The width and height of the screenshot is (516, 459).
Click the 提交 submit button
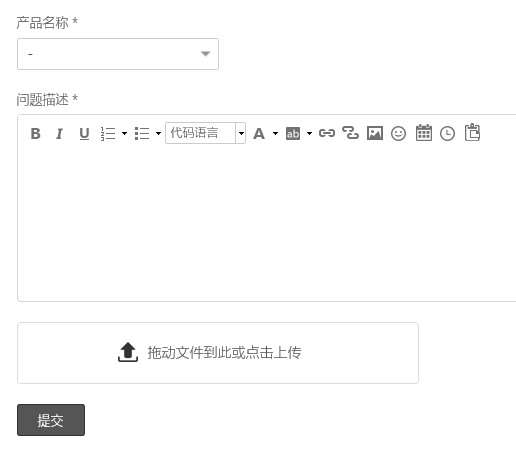51,420
